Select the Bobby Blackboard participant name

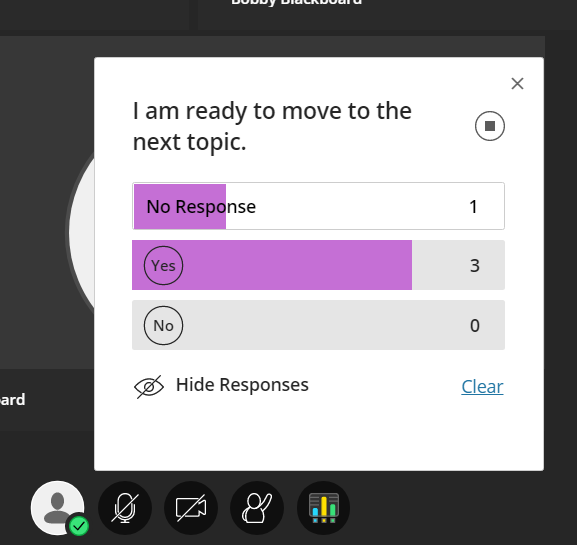point(296,2)
